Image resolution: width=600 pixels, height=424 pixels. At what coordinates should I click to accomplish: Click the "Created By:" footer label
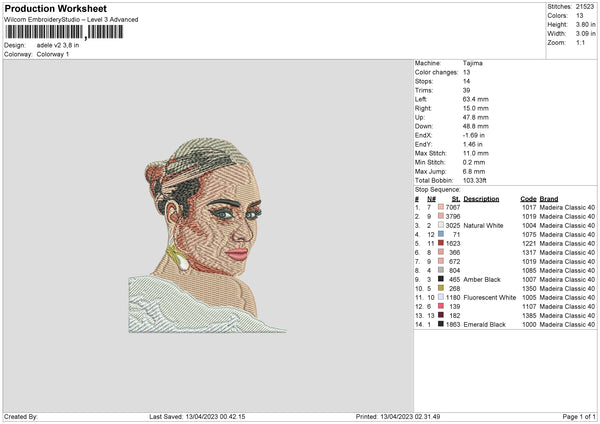click(21, 416)
